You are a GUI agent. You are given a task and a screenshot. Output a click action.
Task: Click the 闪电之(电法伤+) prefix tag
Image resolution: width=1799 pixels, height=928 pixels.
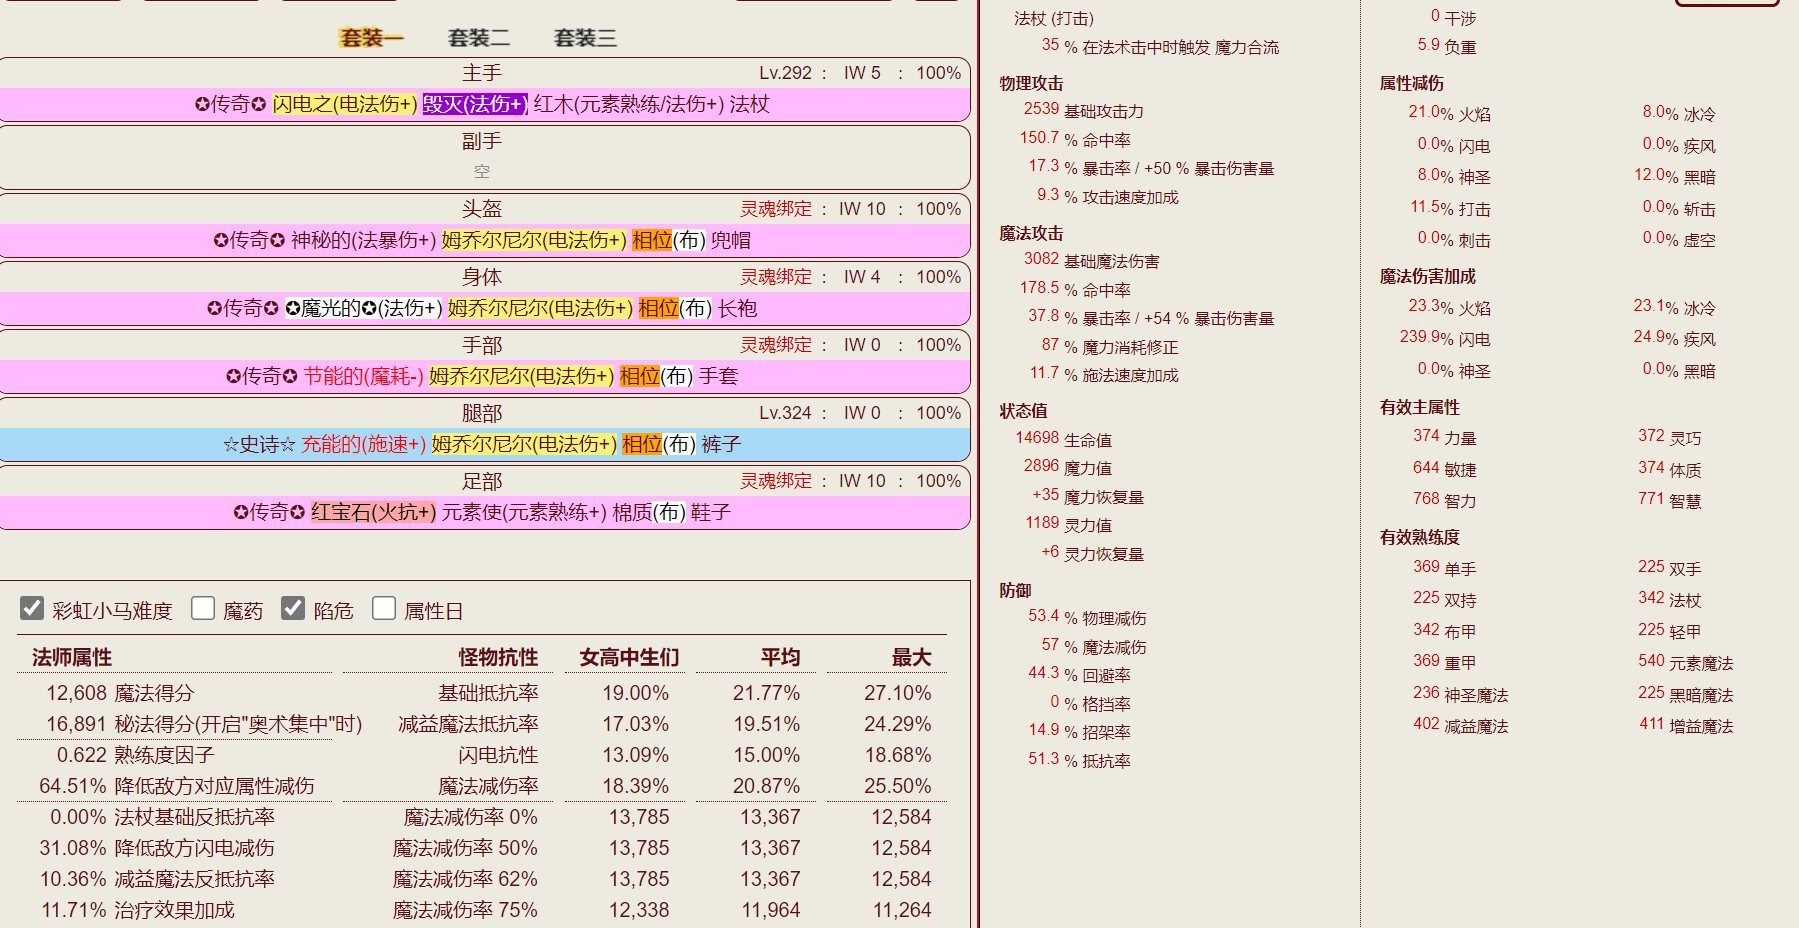point(345,104)
